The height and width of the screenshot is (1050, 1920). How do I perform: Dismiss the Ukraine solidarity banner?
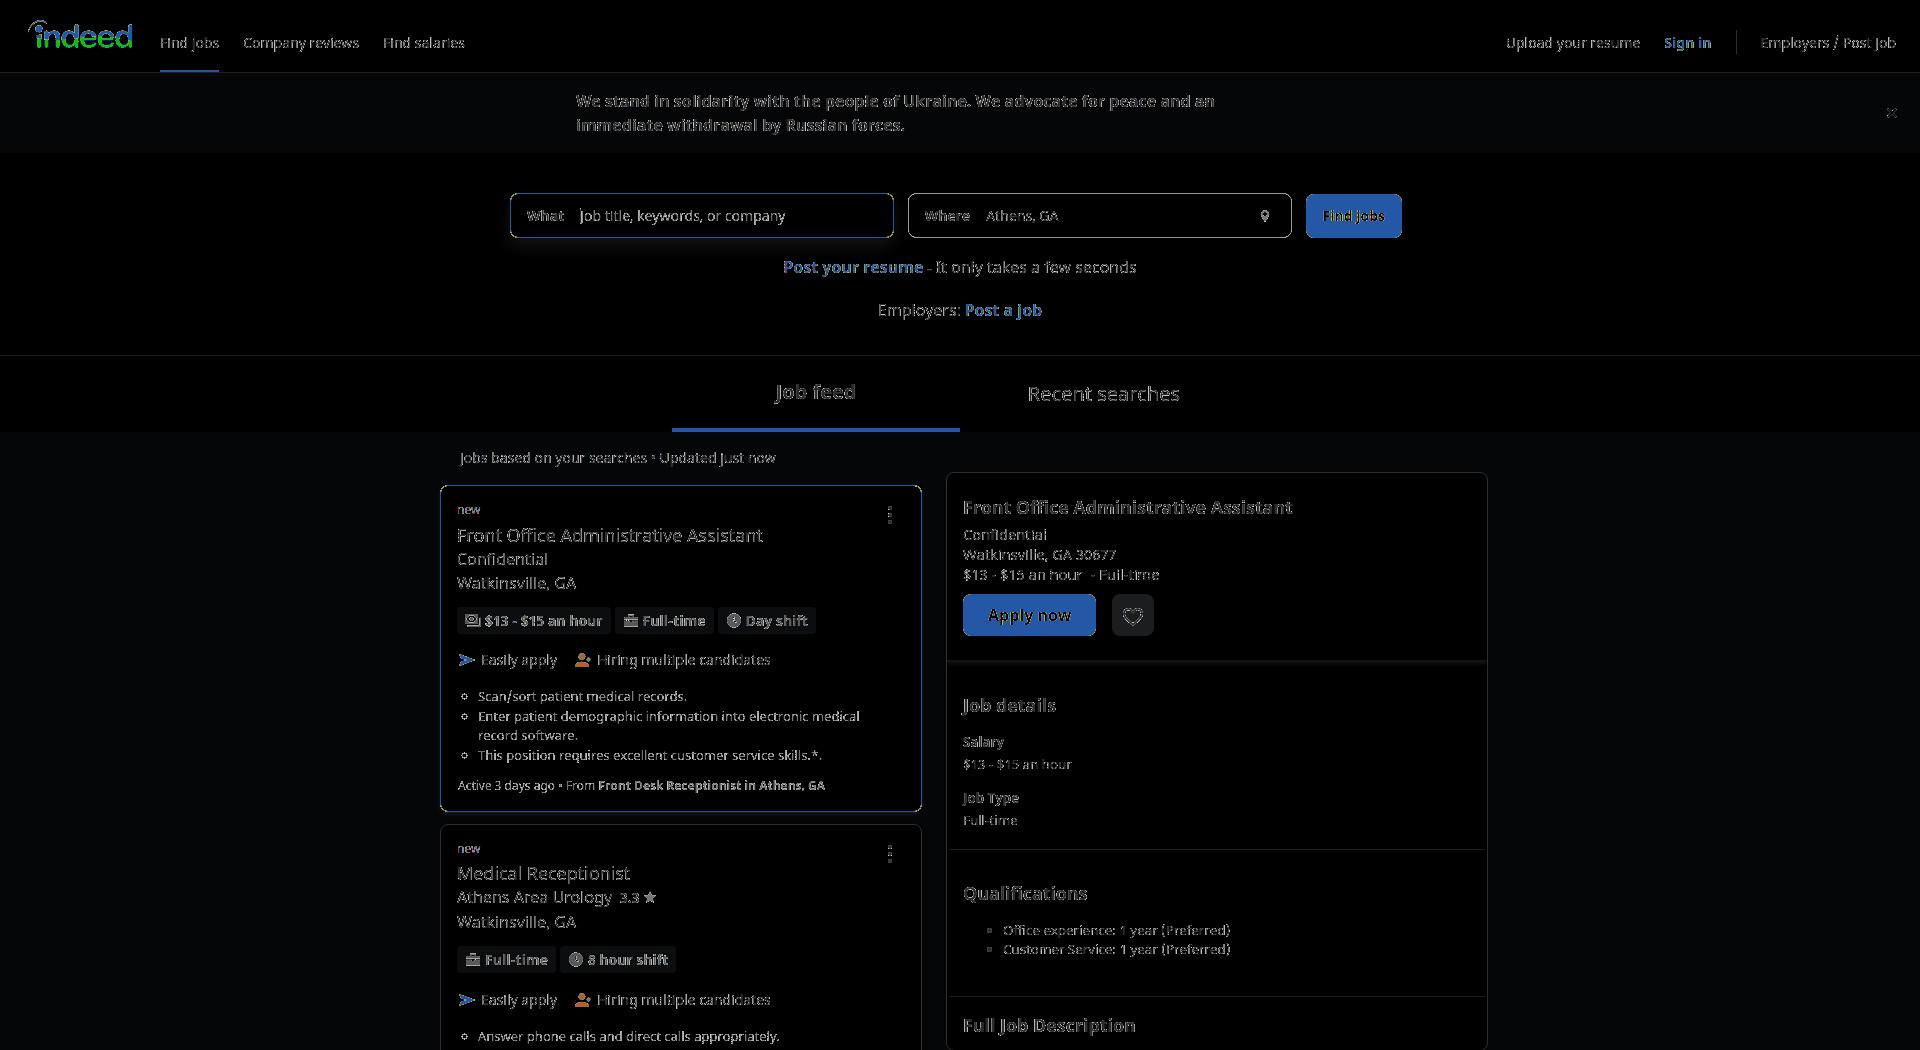[x=1891, y=113]
